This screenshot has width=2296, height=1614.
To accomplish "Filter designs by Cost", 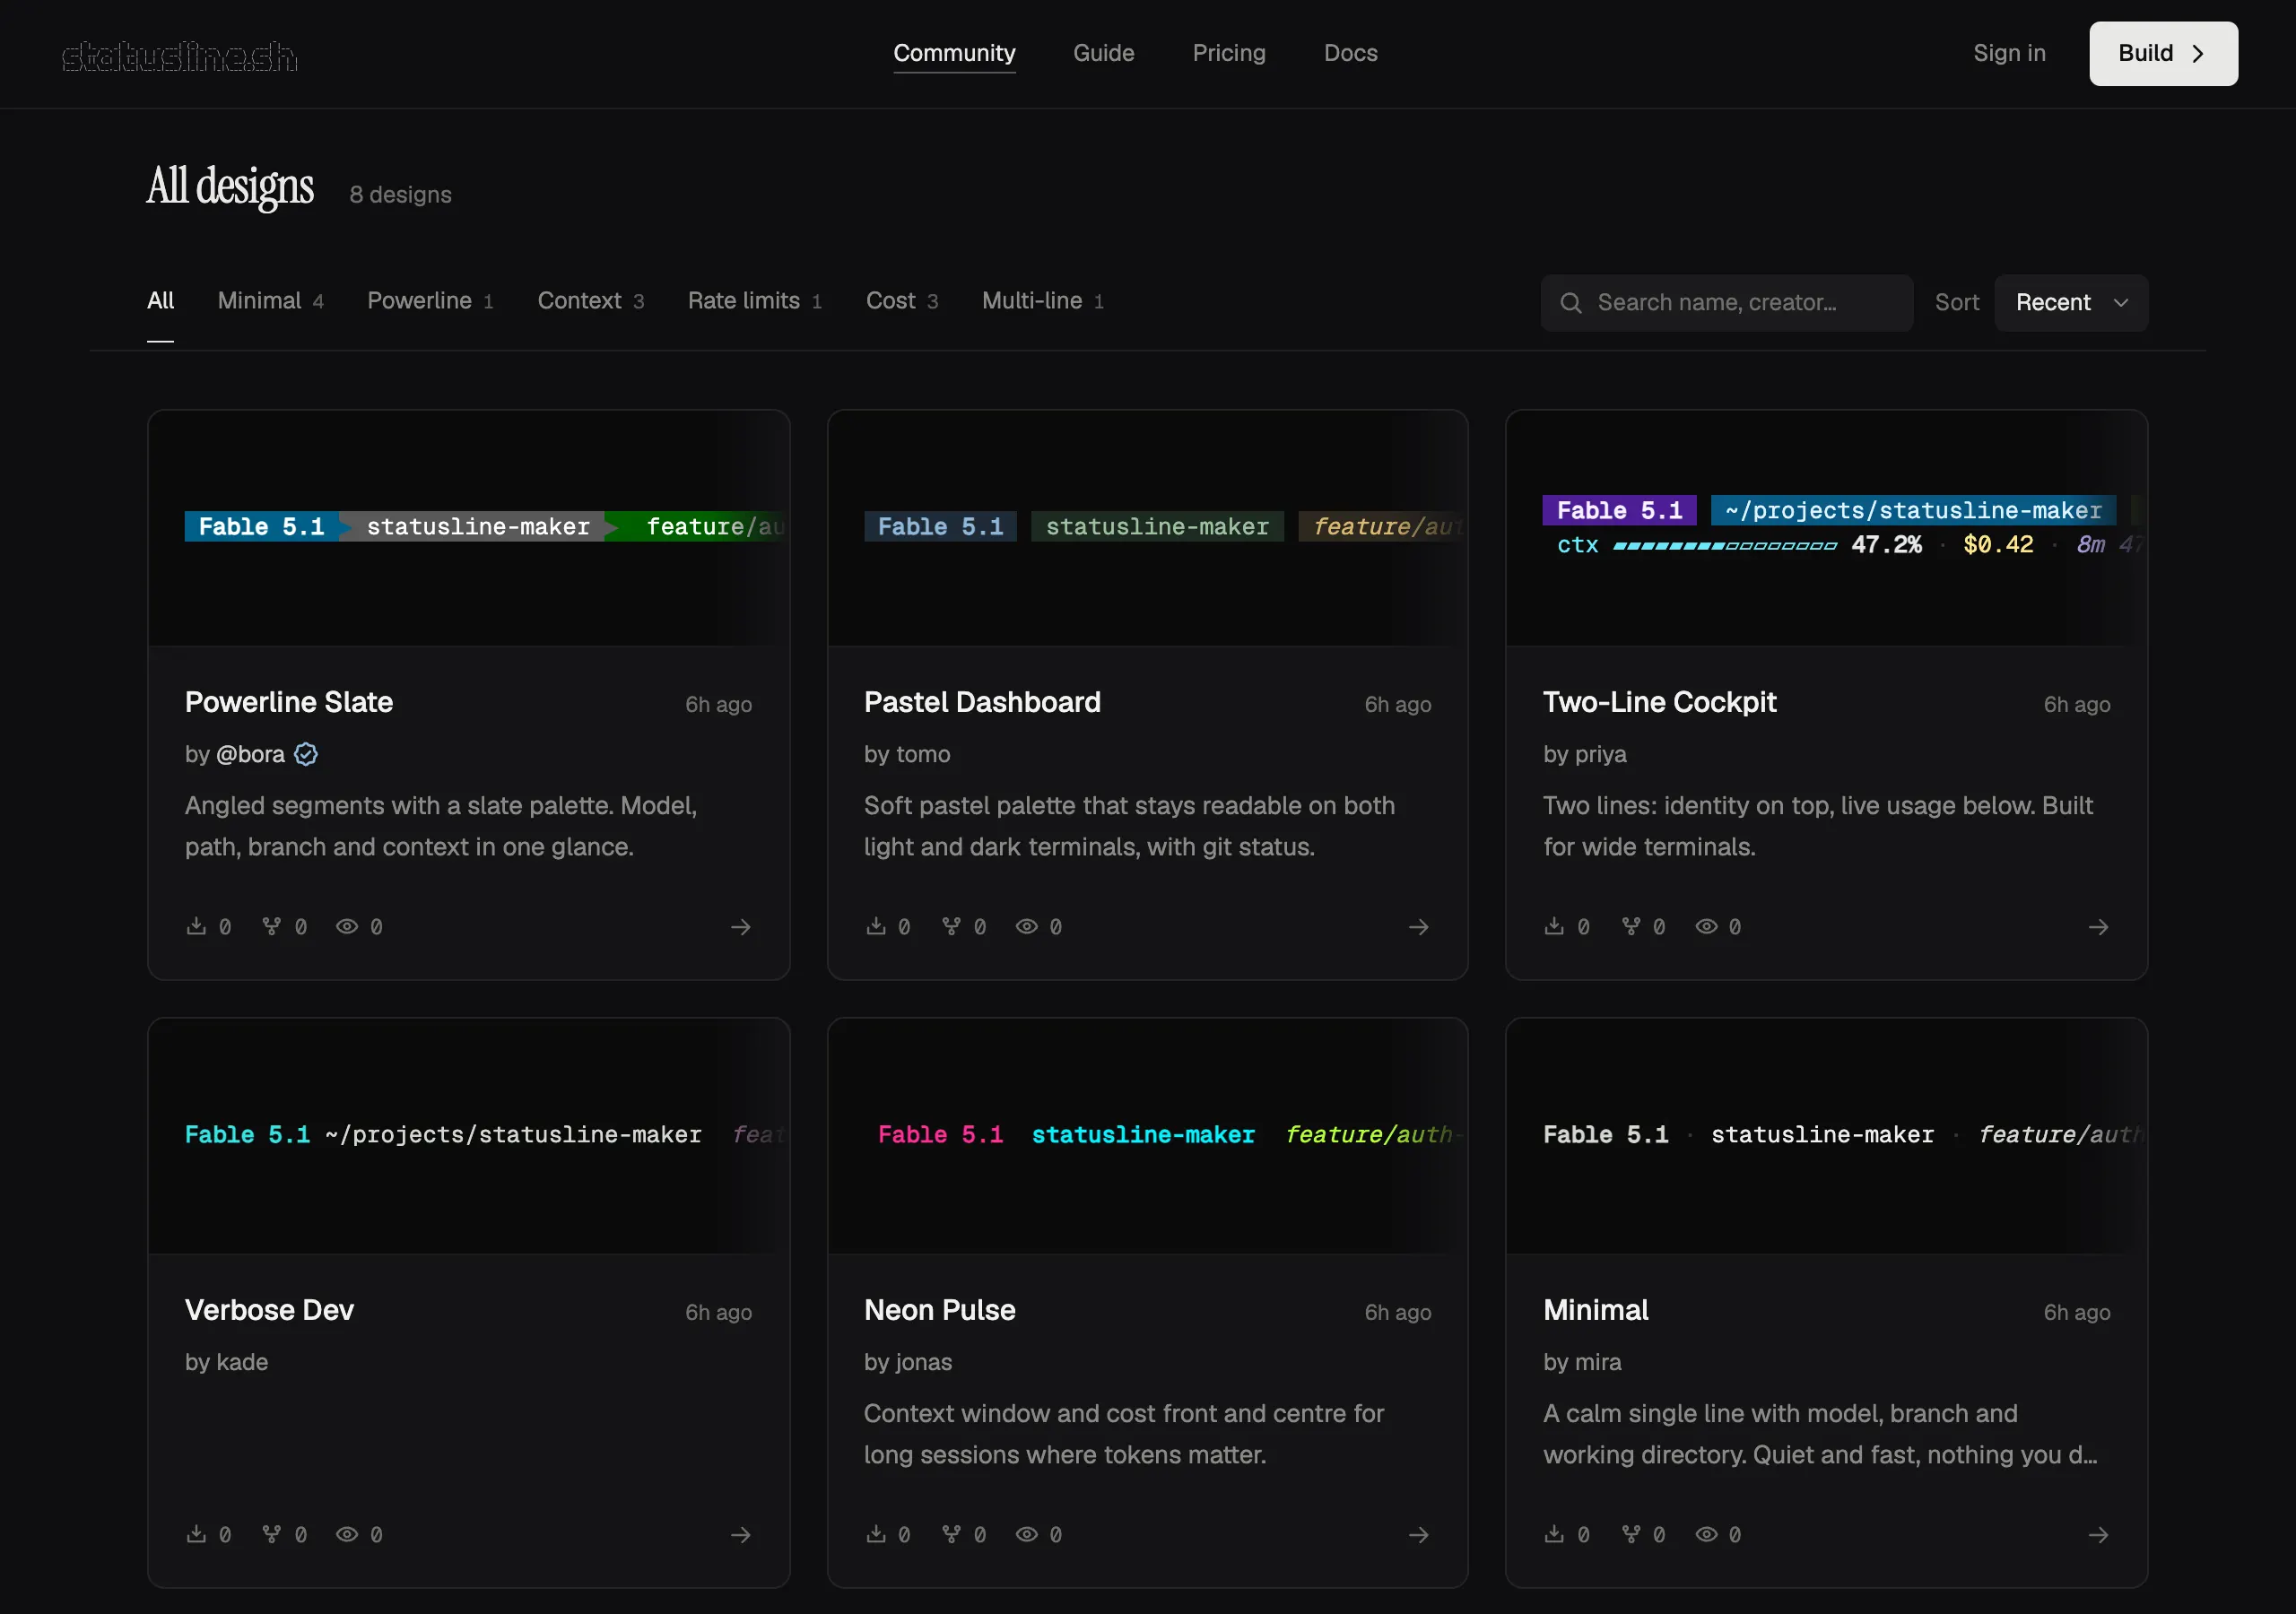I will point(901,301).
